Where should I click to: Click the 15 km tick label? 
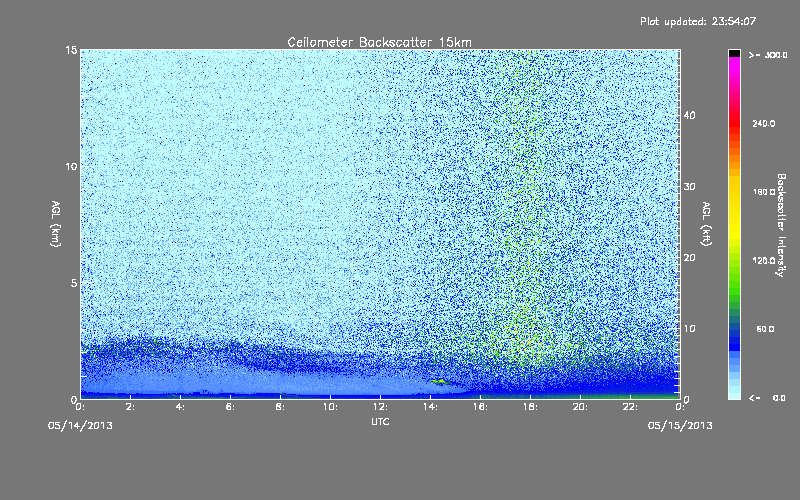click(71, 50)
